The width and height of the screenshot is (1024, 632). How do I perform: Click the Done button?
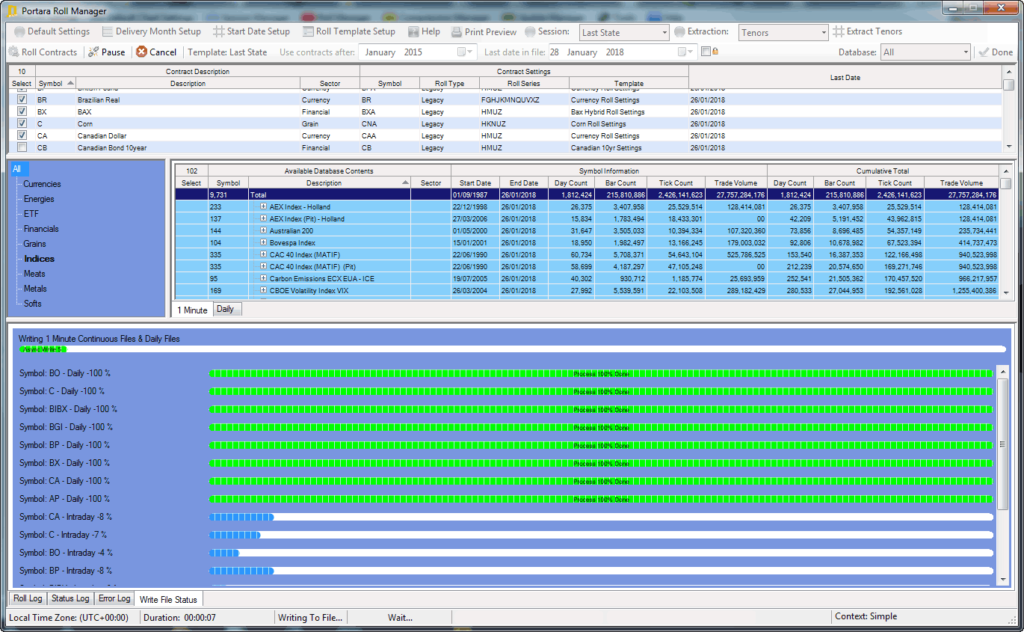(995, 52)
